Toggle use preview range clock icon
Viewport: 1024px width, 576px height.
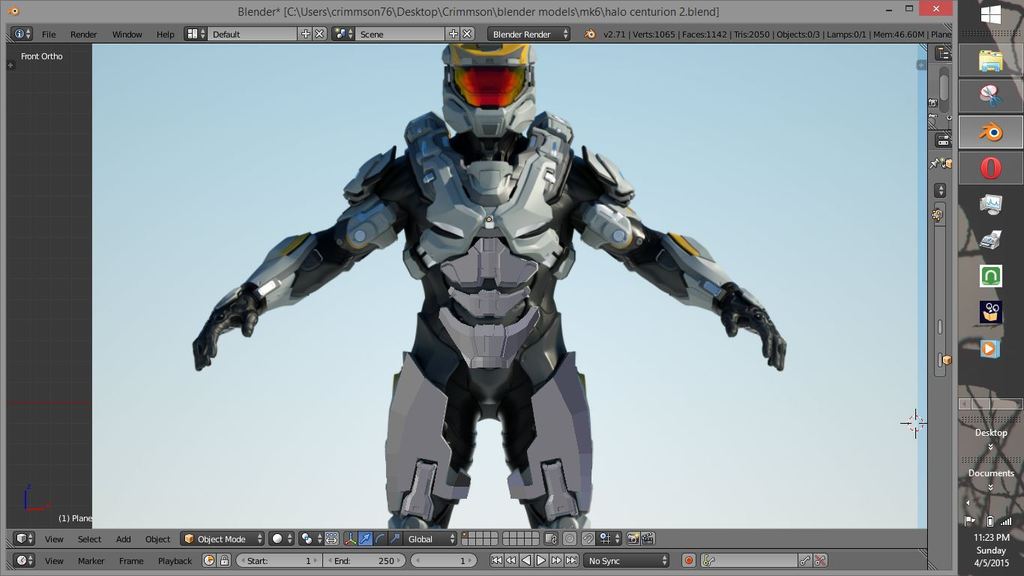click(x=209, y=560)
